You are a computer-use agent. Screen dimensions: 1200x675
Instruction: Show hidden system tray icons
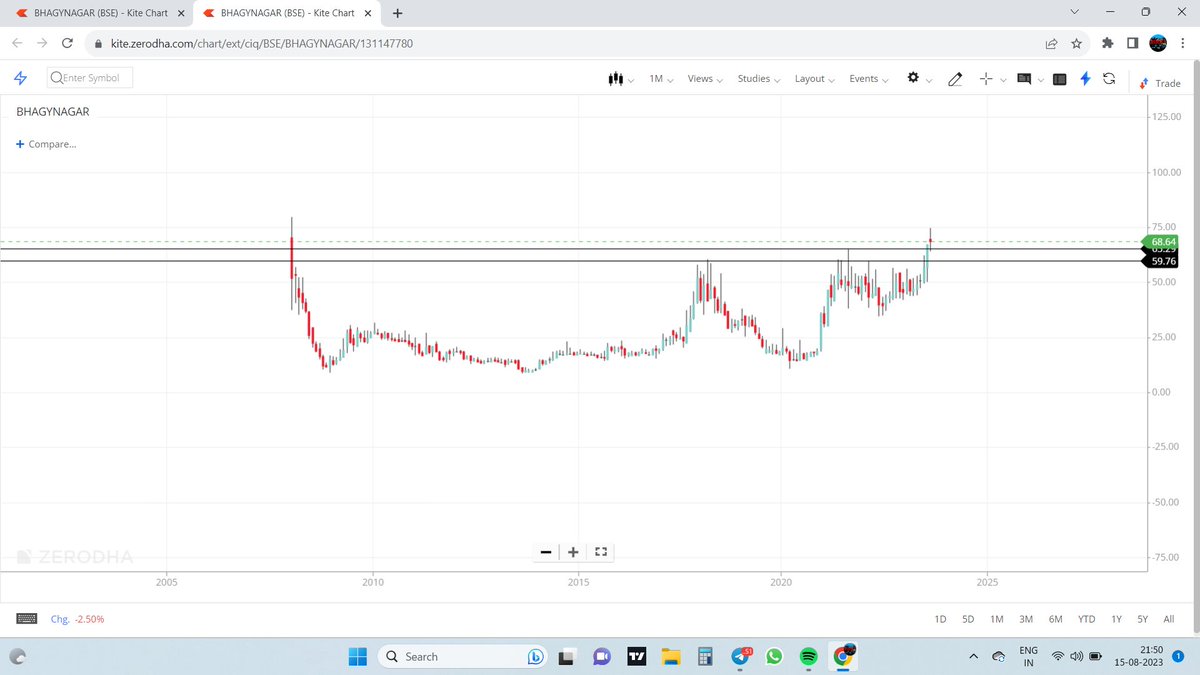pyautogui.click(x=973, y=656)
